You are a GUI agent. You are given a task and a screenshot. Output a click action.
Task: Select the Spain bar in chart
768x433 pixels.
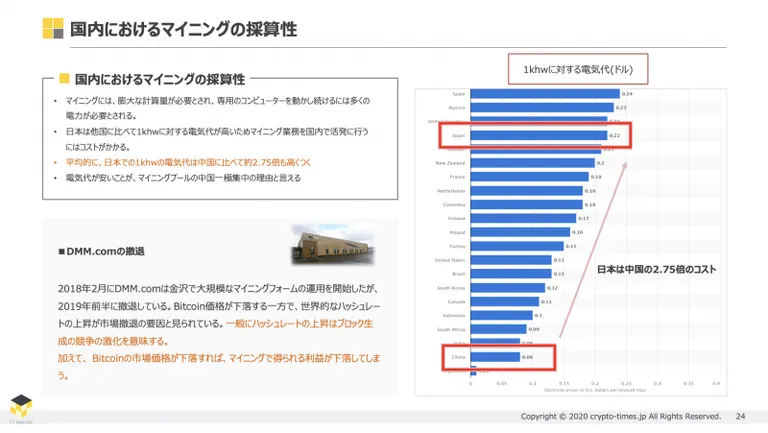[x=545, y=94]
